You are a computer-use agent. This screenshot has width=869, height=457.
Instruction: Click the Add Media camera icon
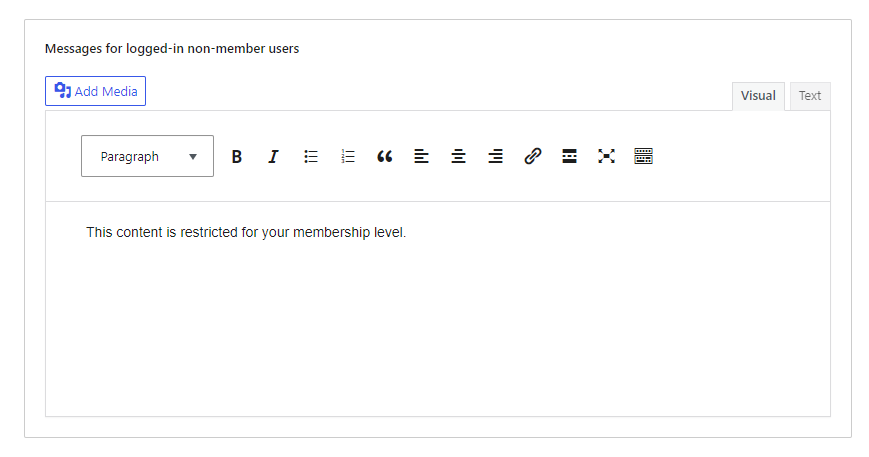pyautogui.click(x=63, y=90)
